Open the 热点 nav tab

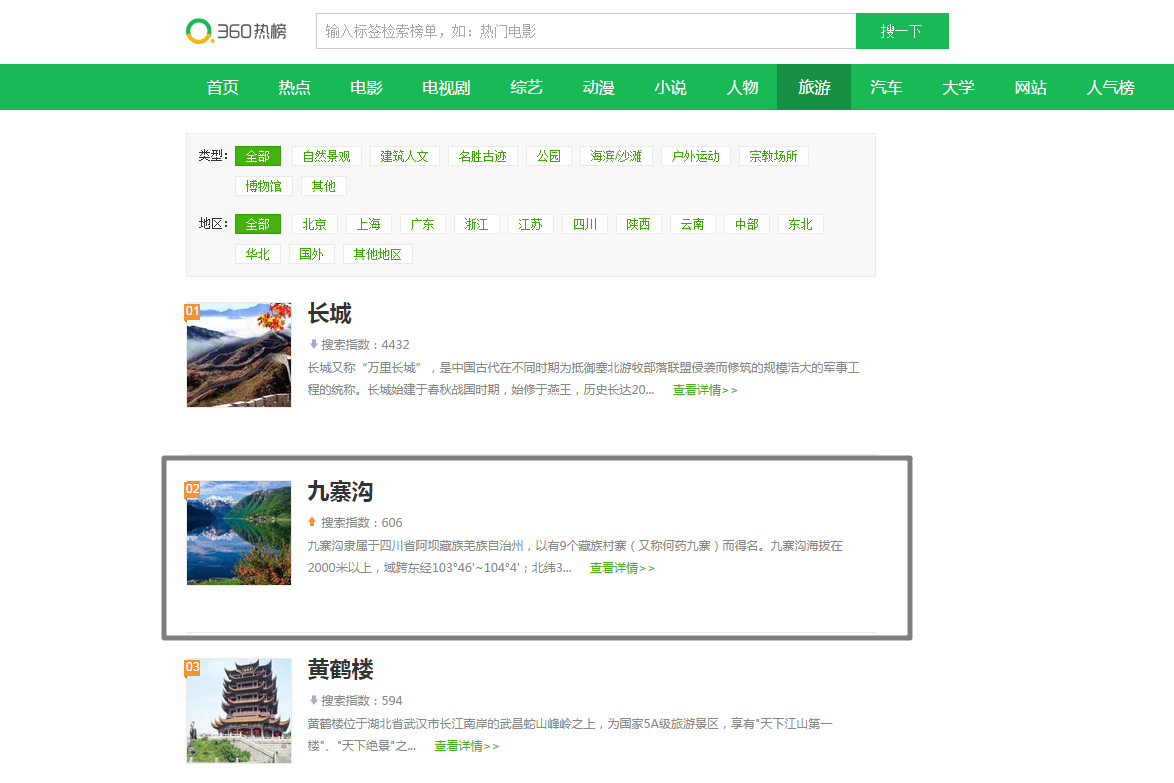pos(294,88)
